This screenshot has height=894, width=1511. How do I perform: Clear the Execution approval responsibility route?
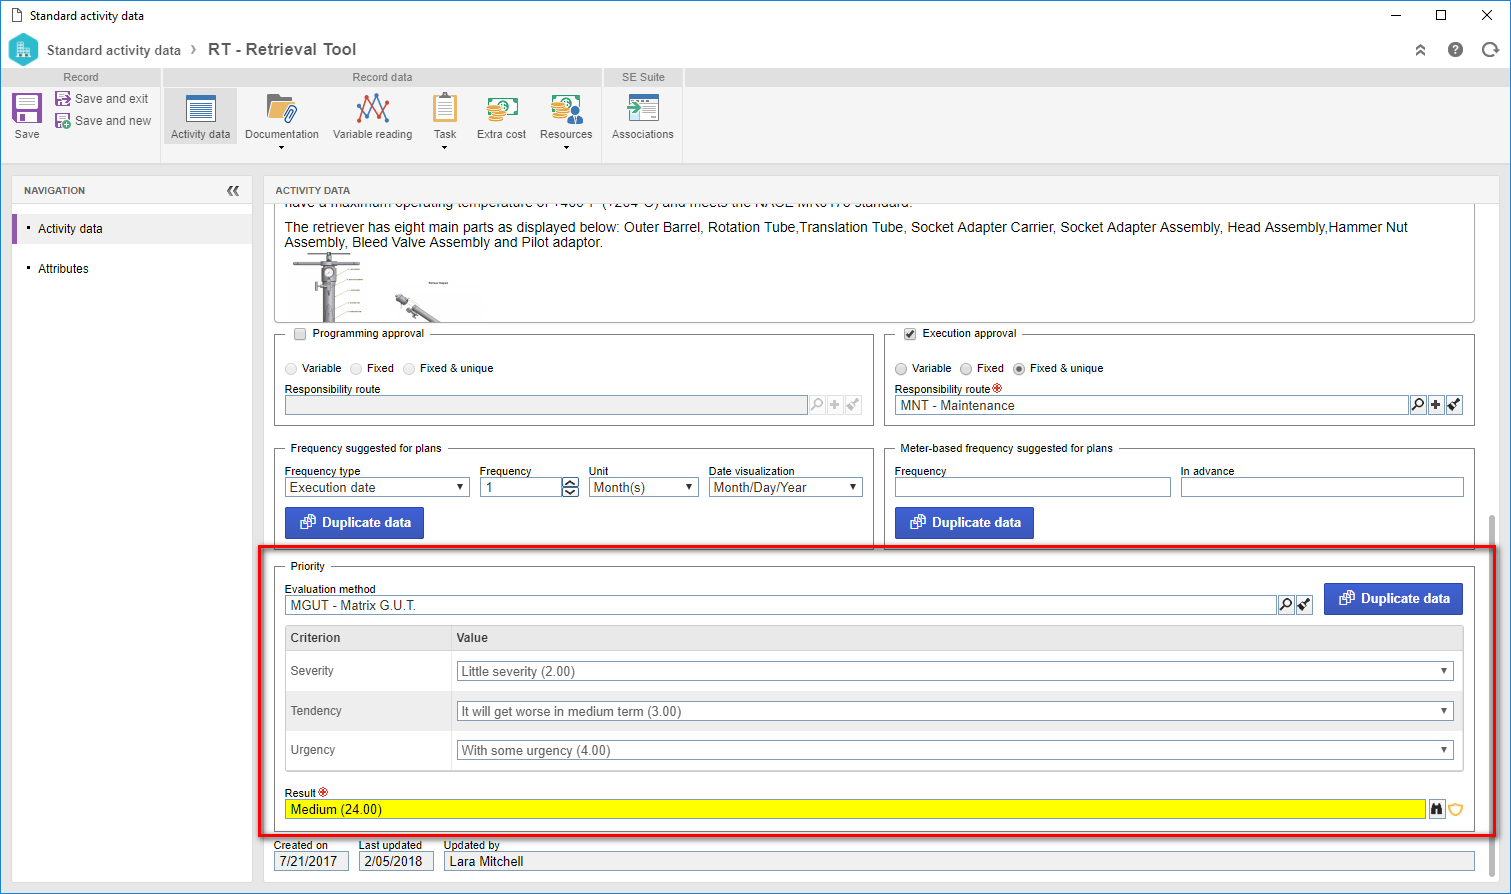[x=1454, y=405]
